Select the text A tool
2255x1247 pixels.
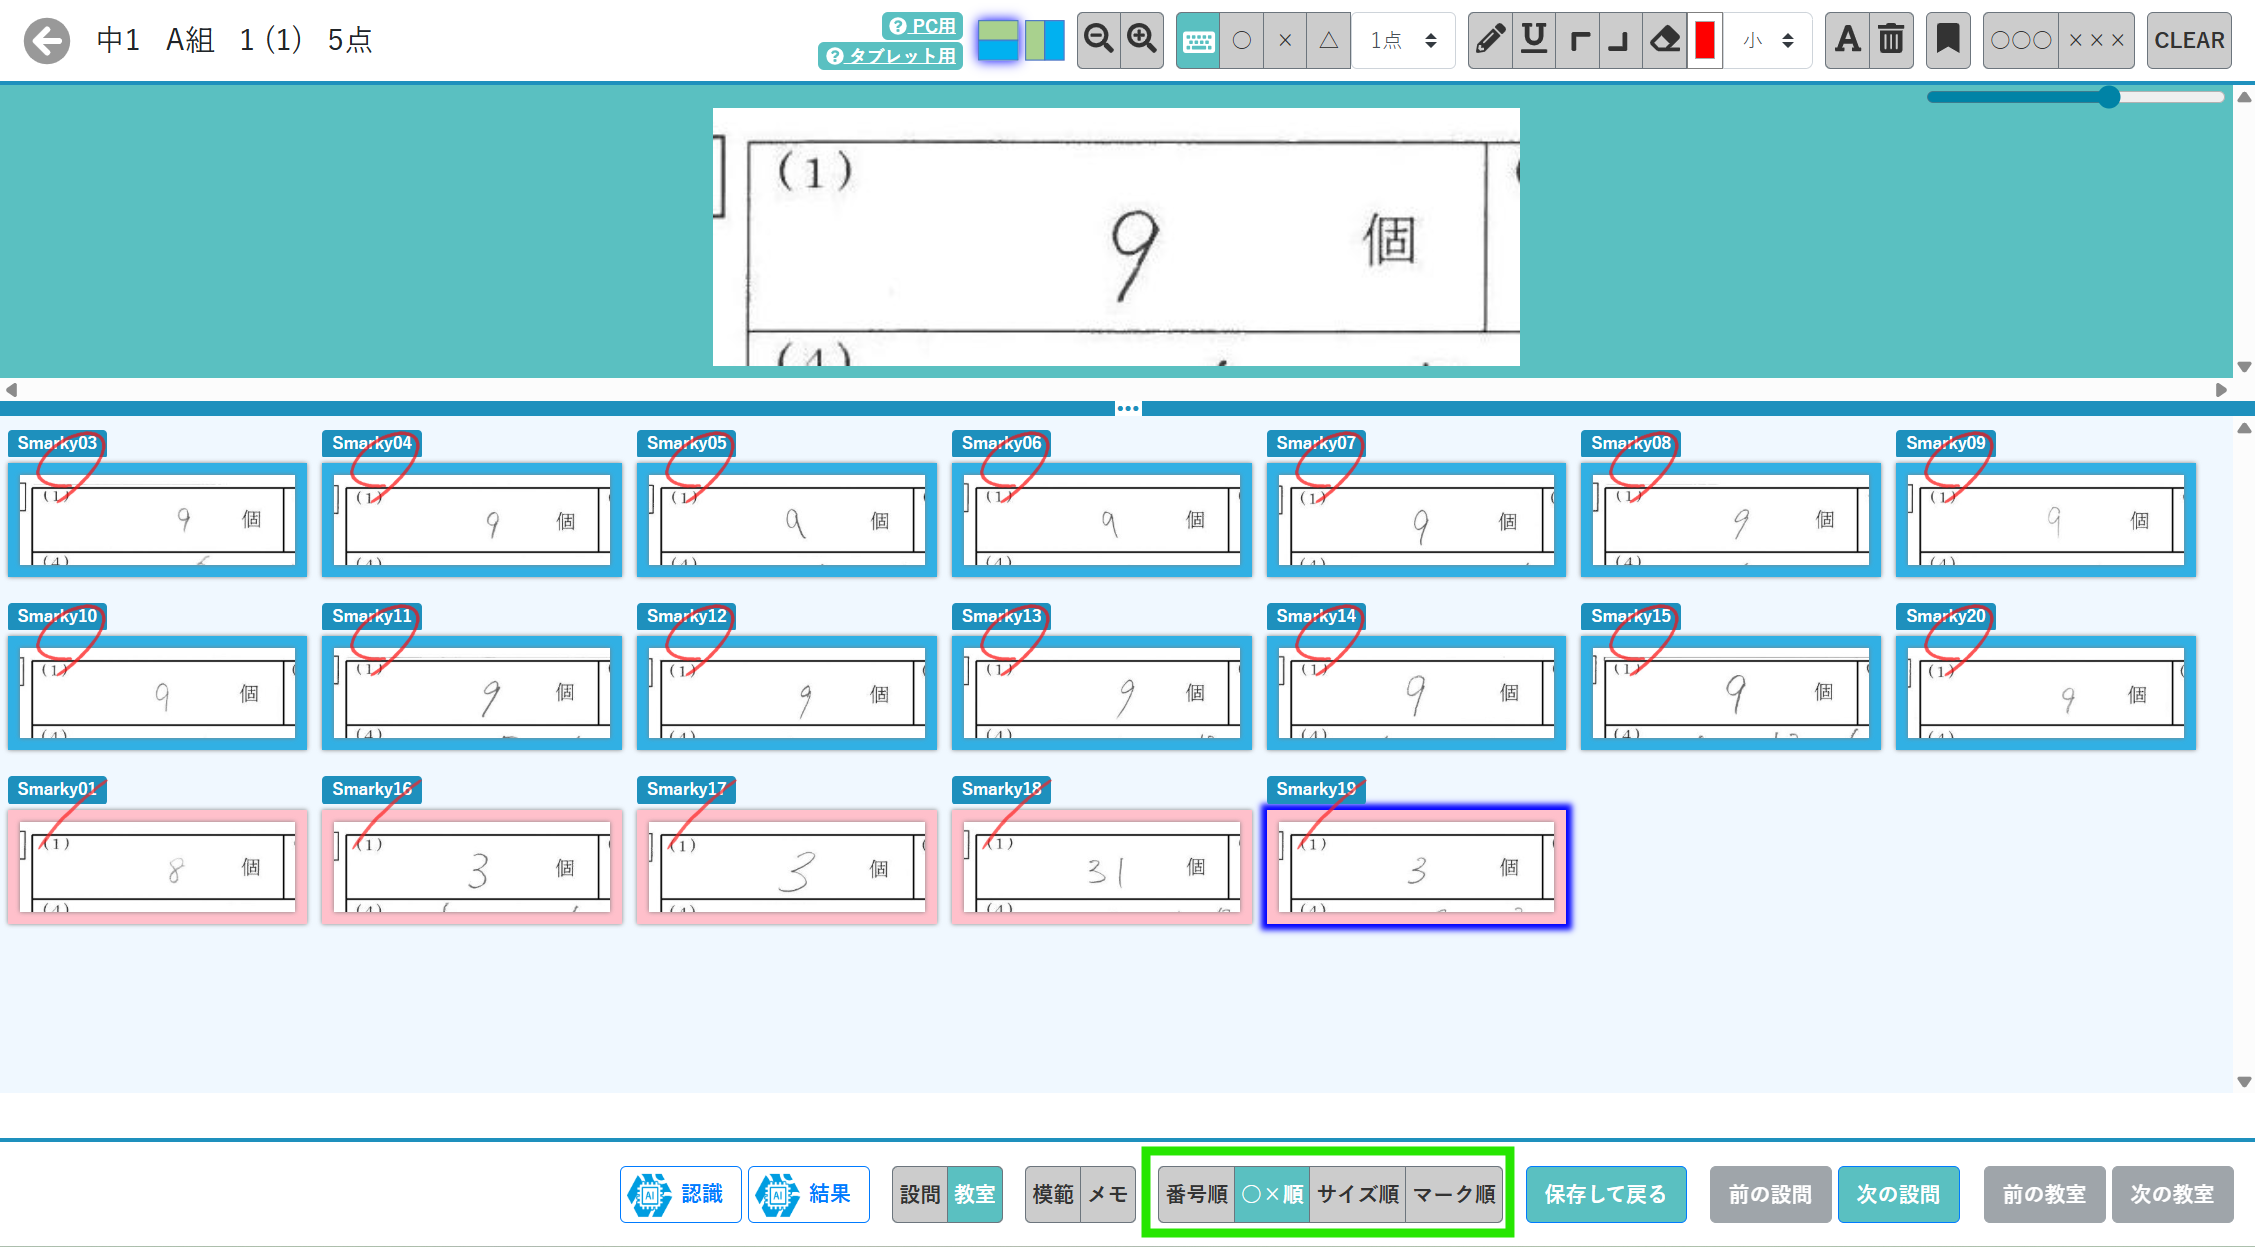[x=1847, y=40]
